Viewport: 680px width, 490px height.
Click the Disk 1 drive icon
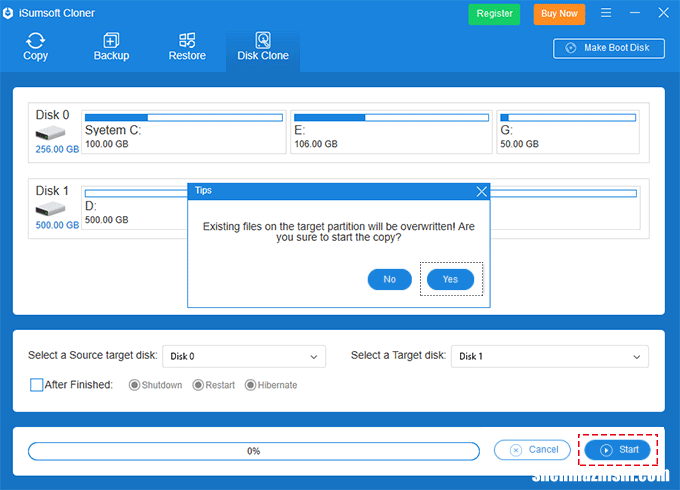50,209
